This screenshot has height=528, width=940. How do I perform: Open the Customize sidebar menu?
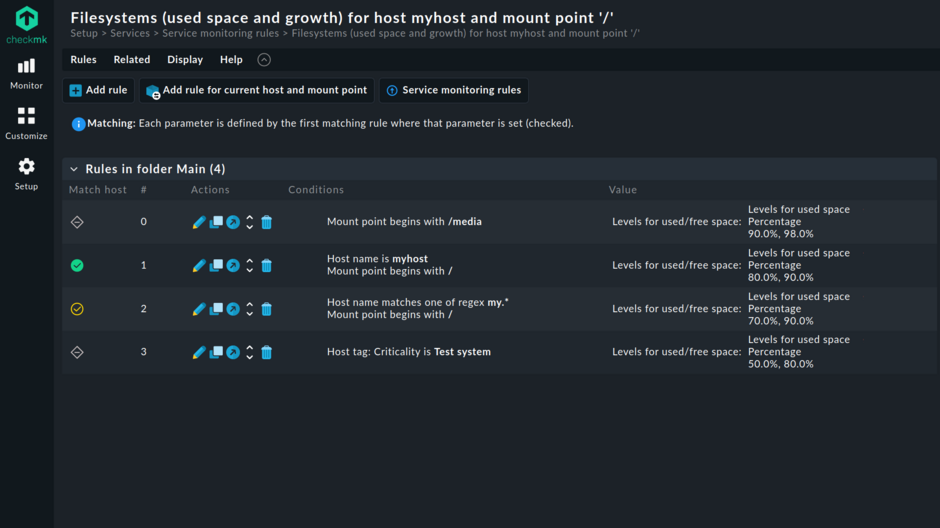point(27,123)
